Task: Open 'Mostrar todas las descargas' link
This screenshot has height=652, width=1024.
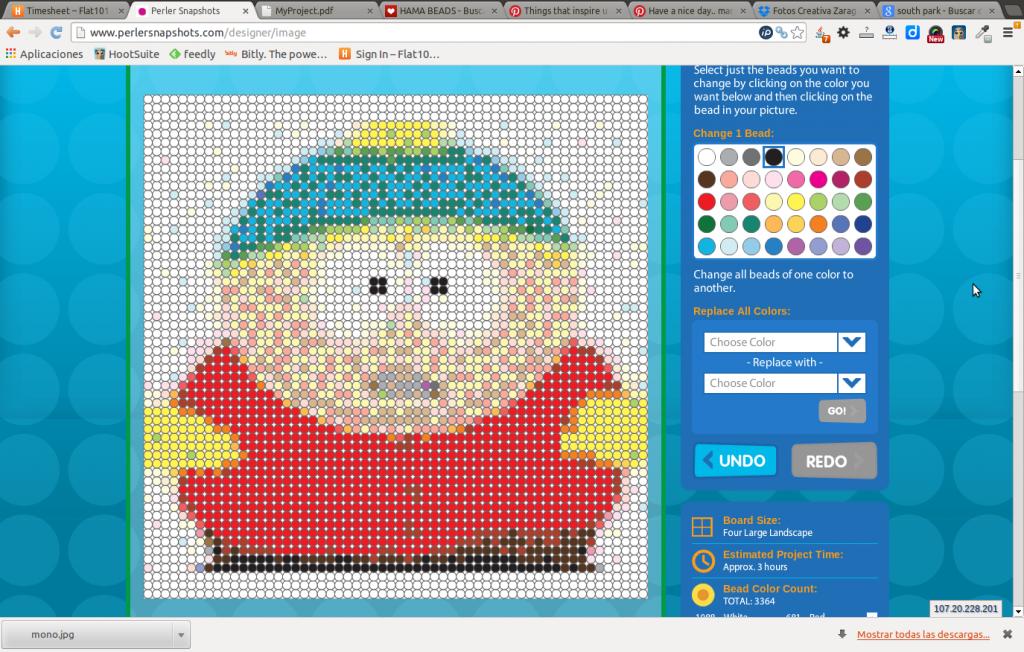Action: [x=922, y=634]
